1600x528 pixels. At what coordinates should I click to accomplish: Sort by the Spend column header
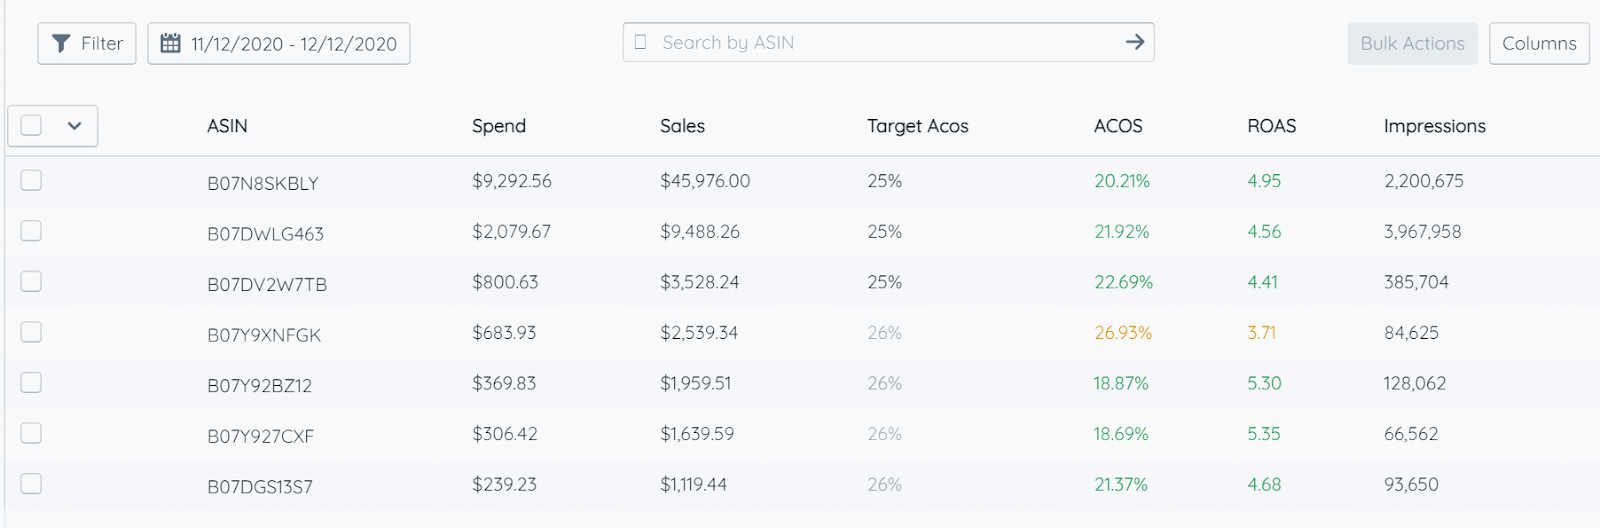coord(499,126)
